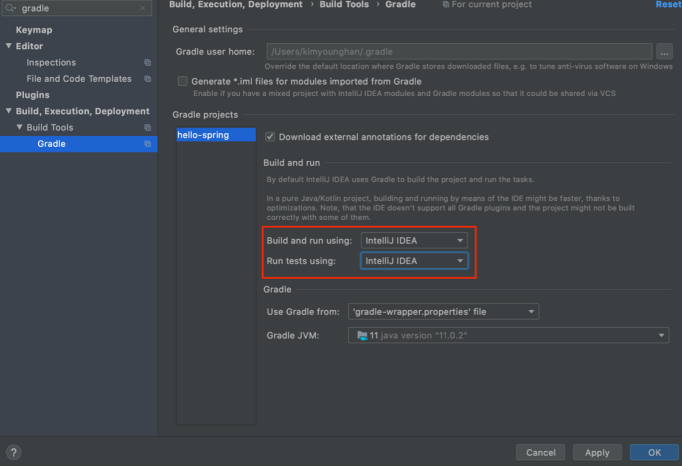Open the Run tests using dropdown
This screenshot has width=682, height=466.
(x=414, y=261)
